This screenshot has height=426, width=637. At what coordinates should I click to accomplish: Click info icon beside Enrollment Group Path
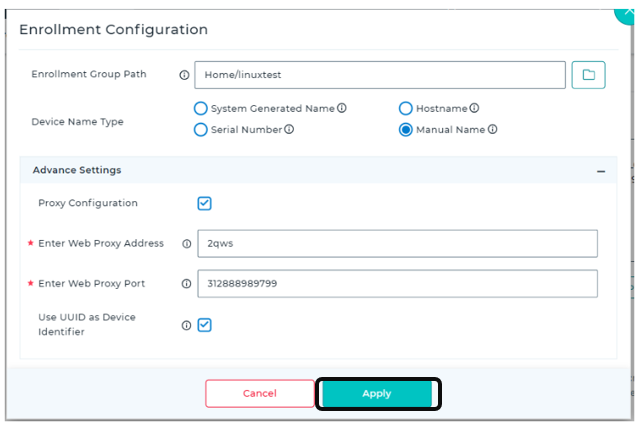tap(184, 75)
